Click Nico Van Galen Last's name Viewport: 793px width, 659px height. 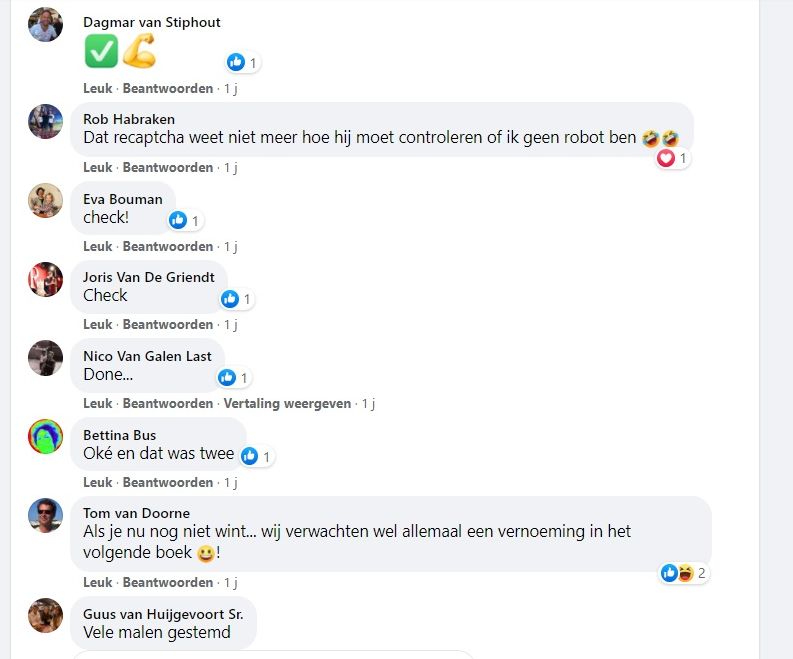tap(147, 356)
